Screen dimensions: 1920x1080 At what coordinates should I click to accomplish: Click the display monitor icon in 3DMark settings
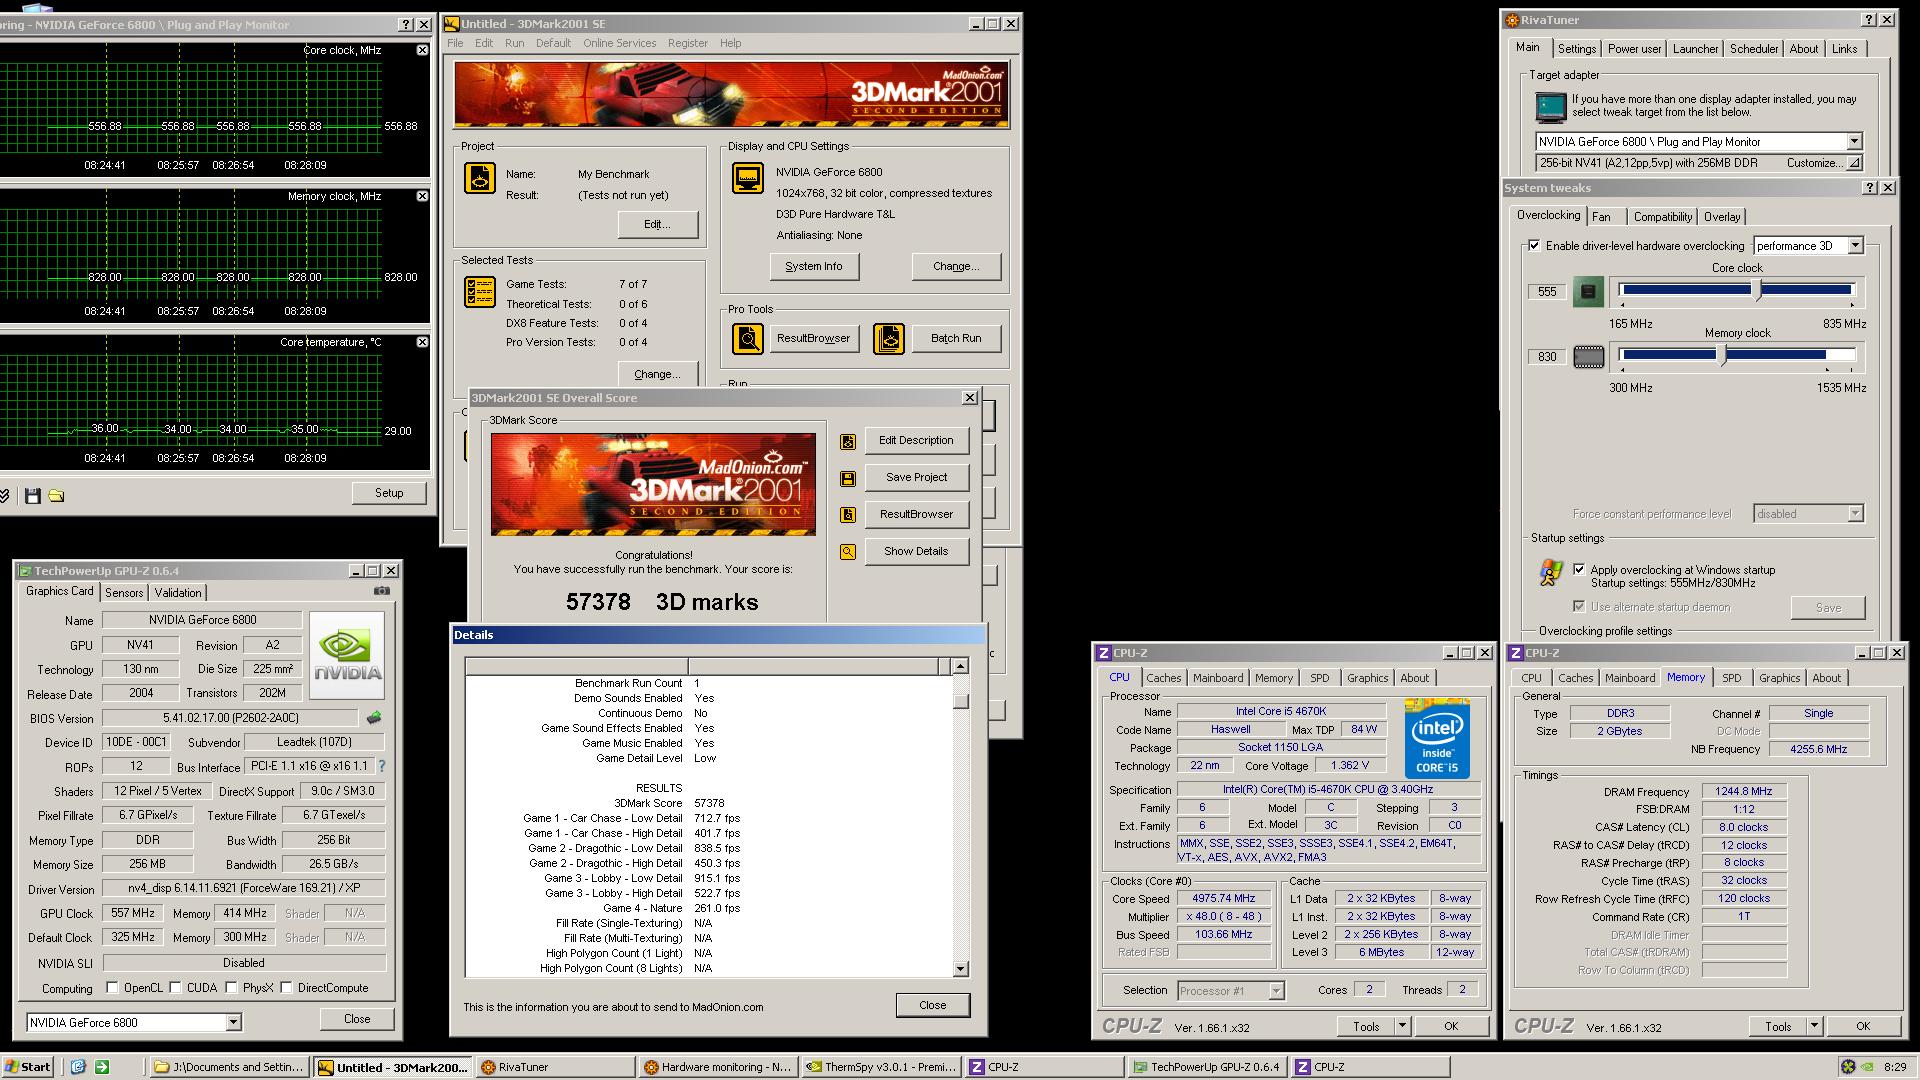[748, 178]
